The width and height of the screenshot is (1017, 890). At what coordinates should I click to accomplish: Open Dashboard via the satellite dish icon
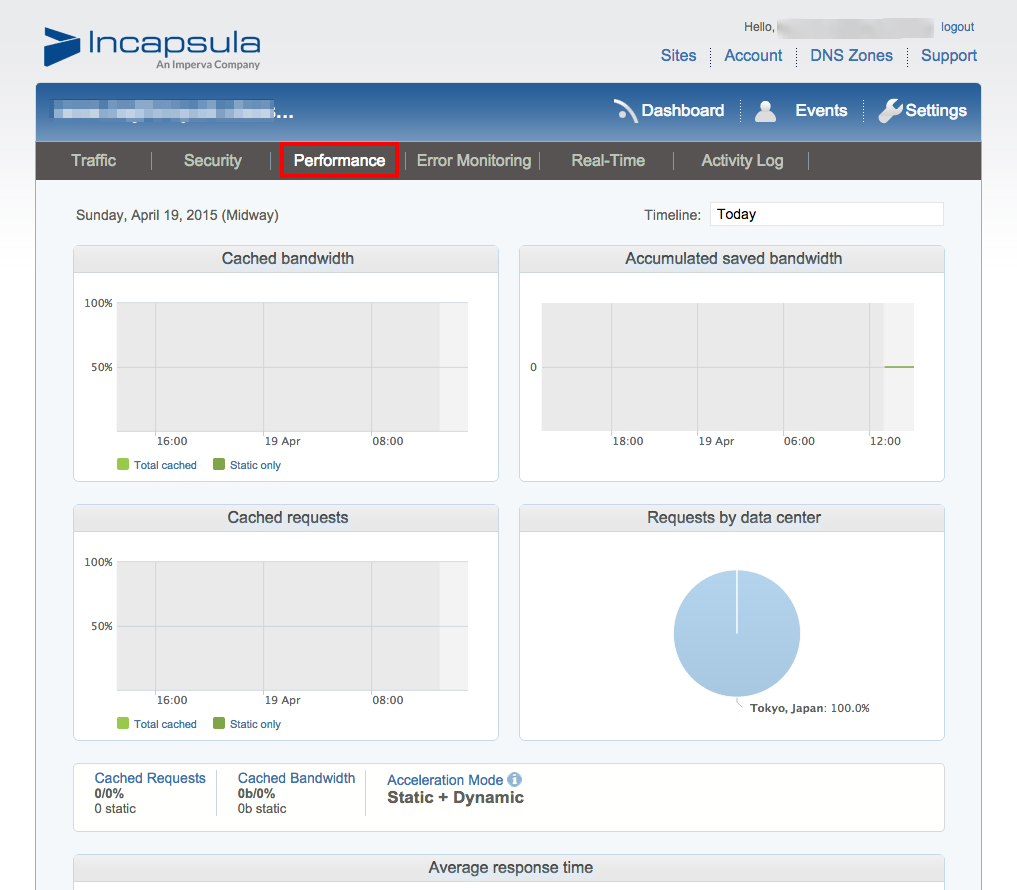(627, 111)
